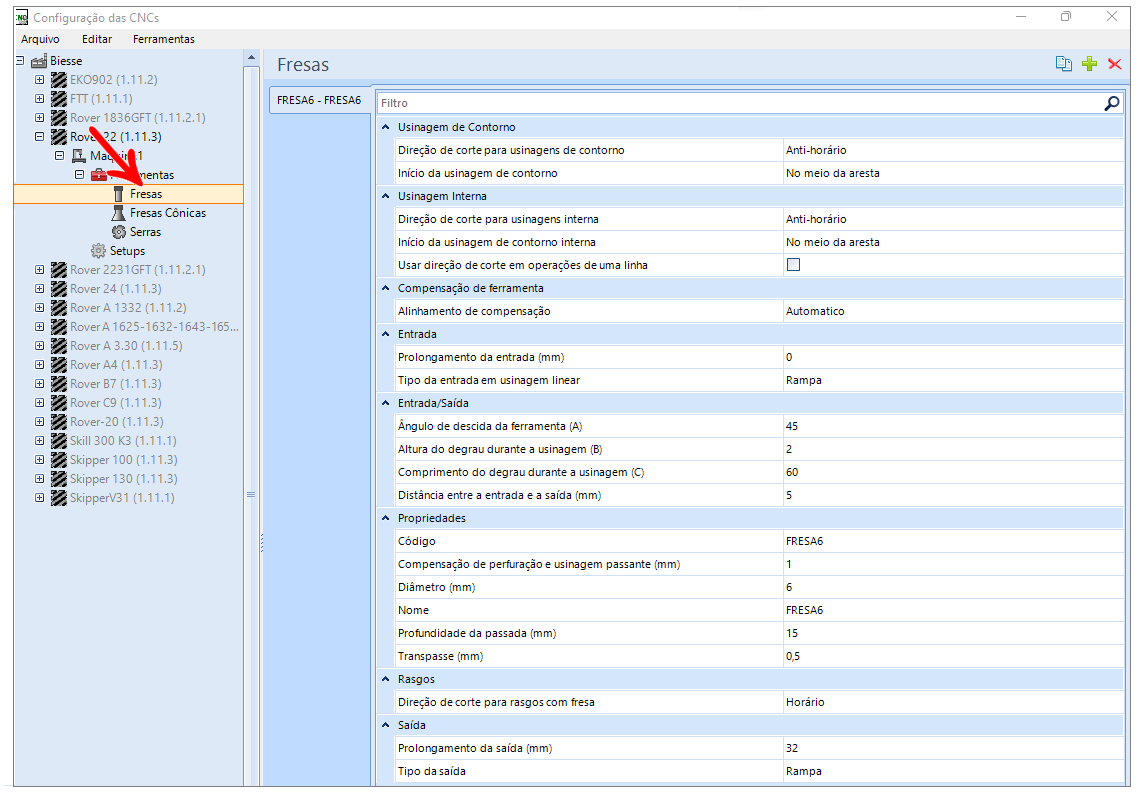The width and height of the screenshot is (1139, 797).
Task: Click 'Direção de corte para usinagens interna' value
Action: pyautogui.click(x=953, y=219)
